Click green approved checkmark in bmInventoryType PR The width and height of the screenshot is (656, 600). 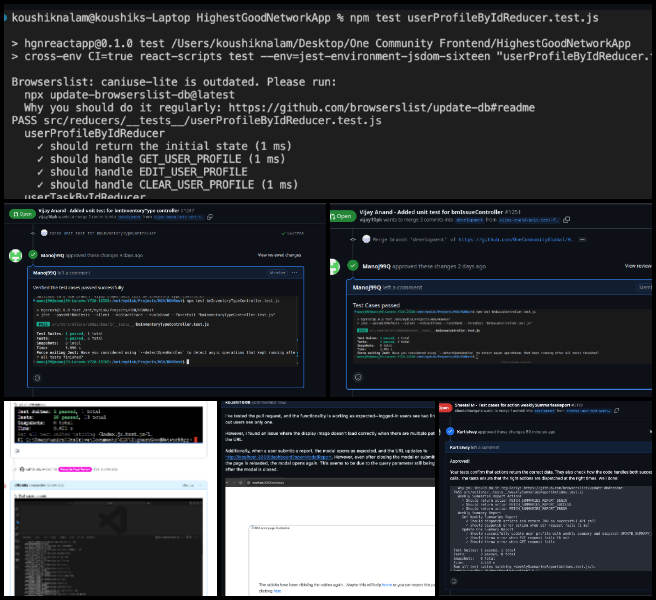(33, 254)
